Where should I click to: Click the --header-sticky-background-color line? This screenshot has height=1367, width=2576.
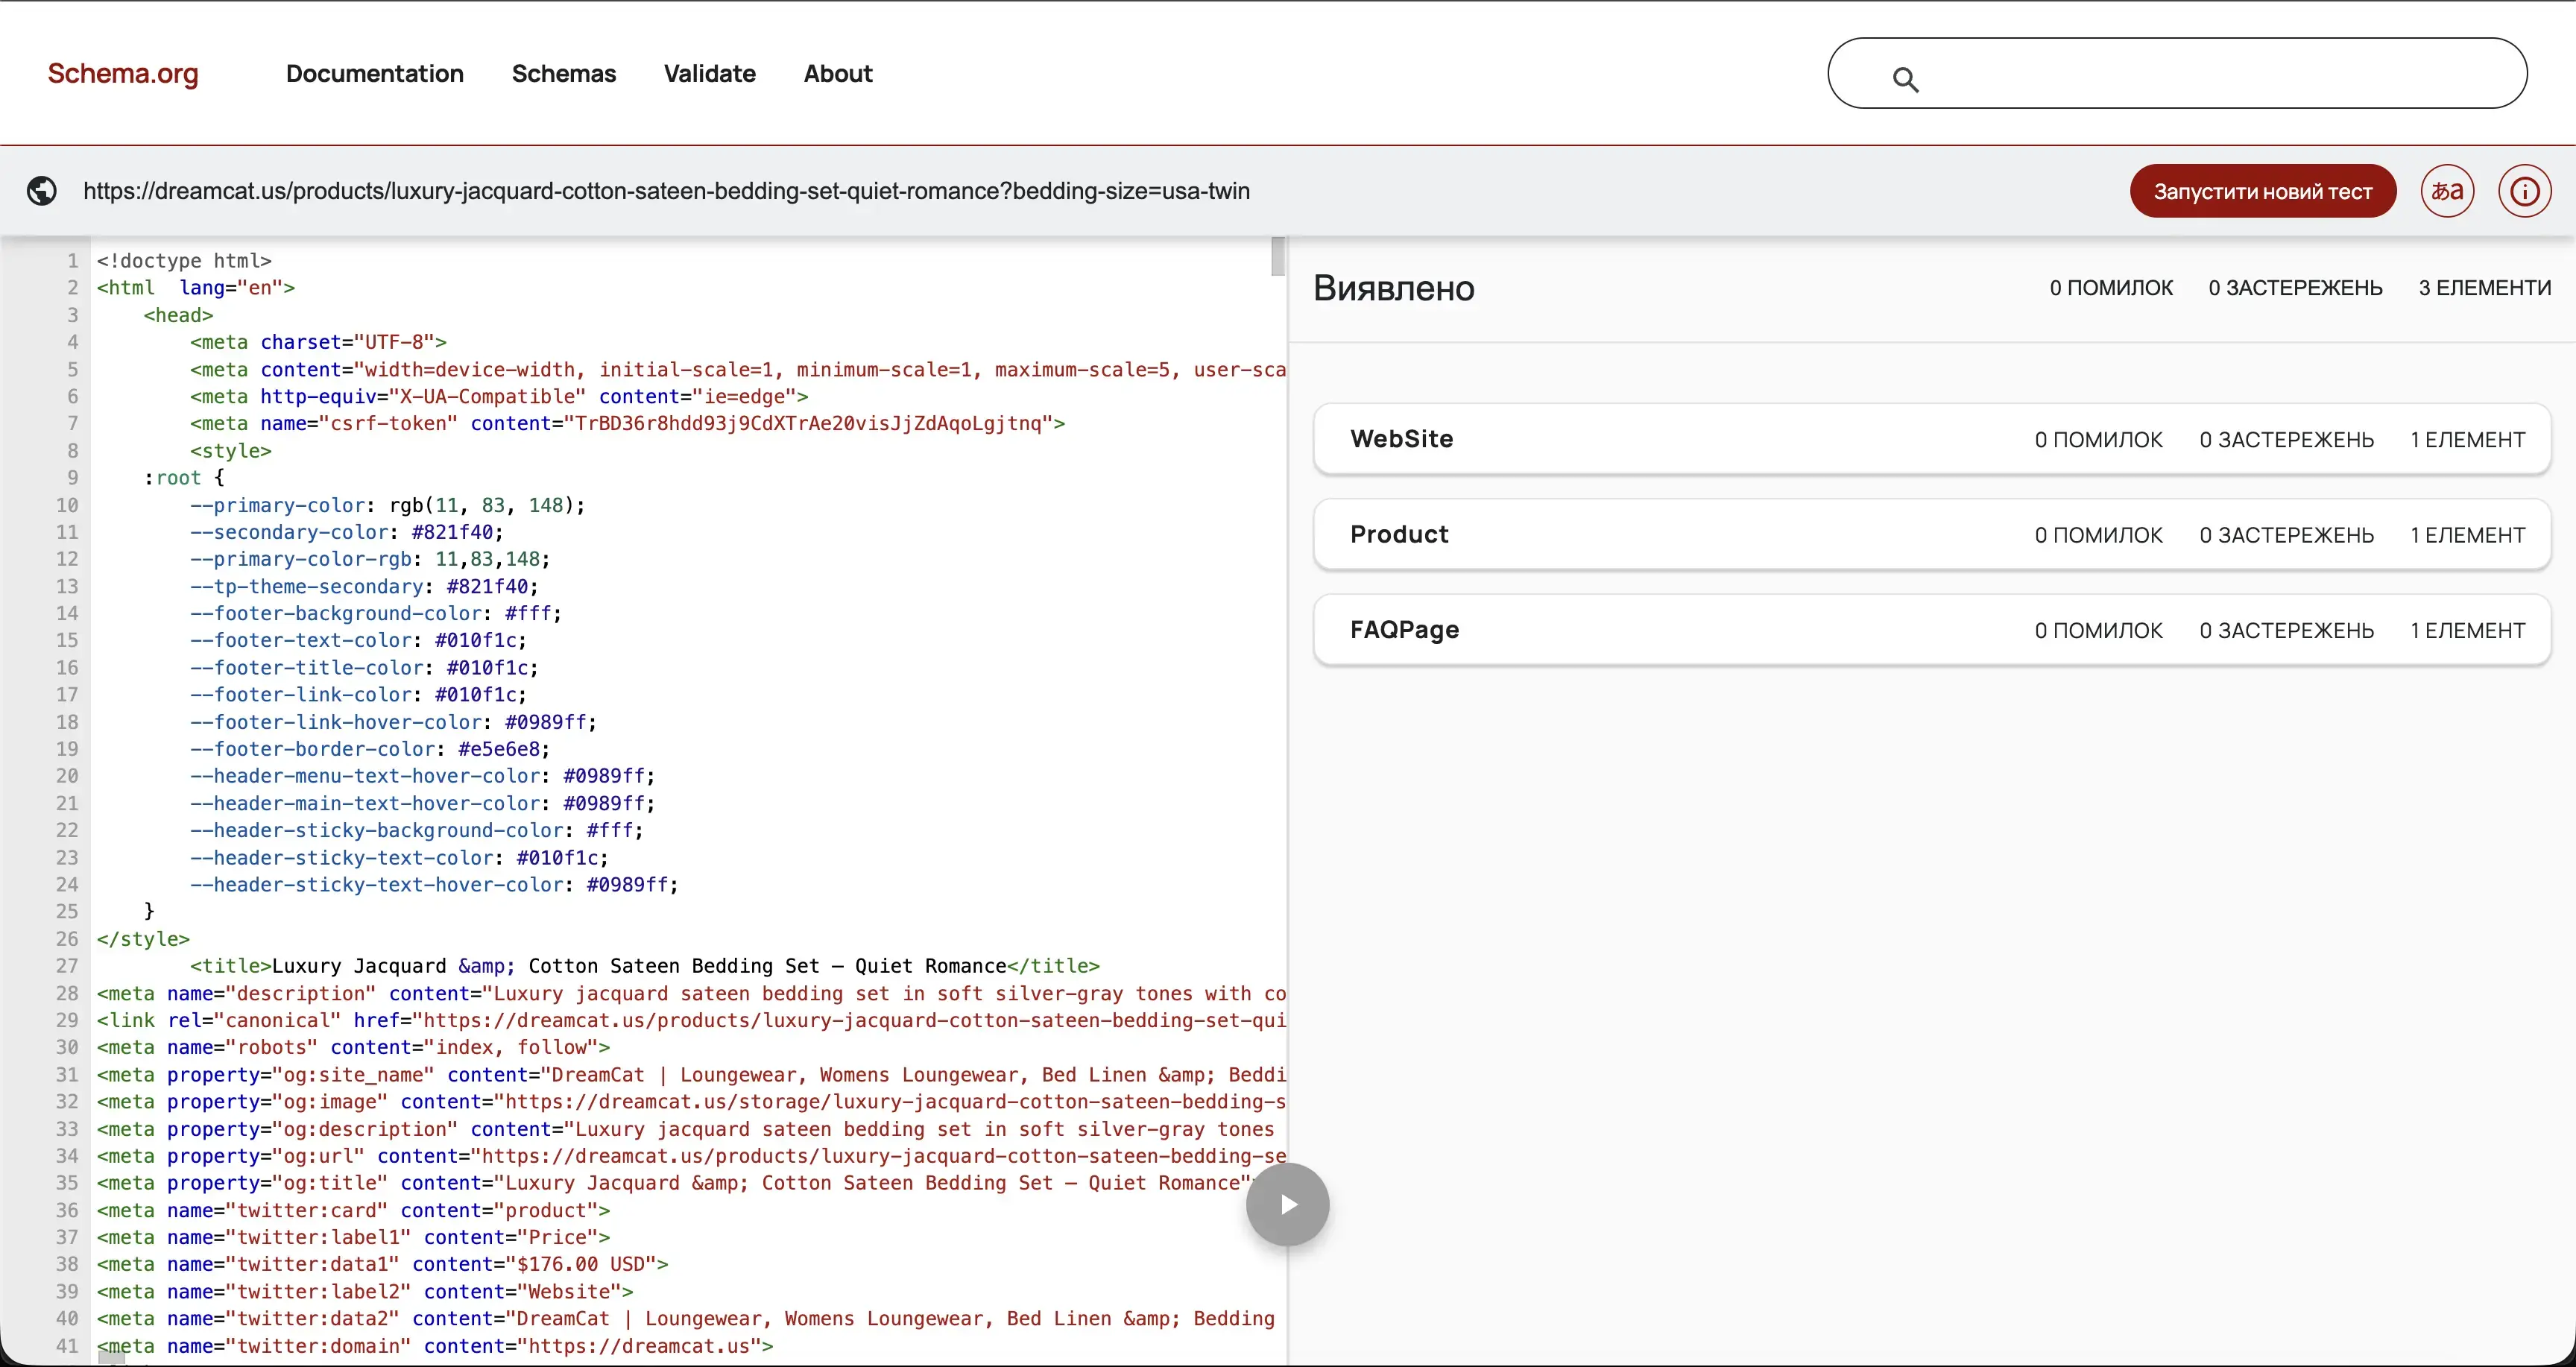[416, 830]
